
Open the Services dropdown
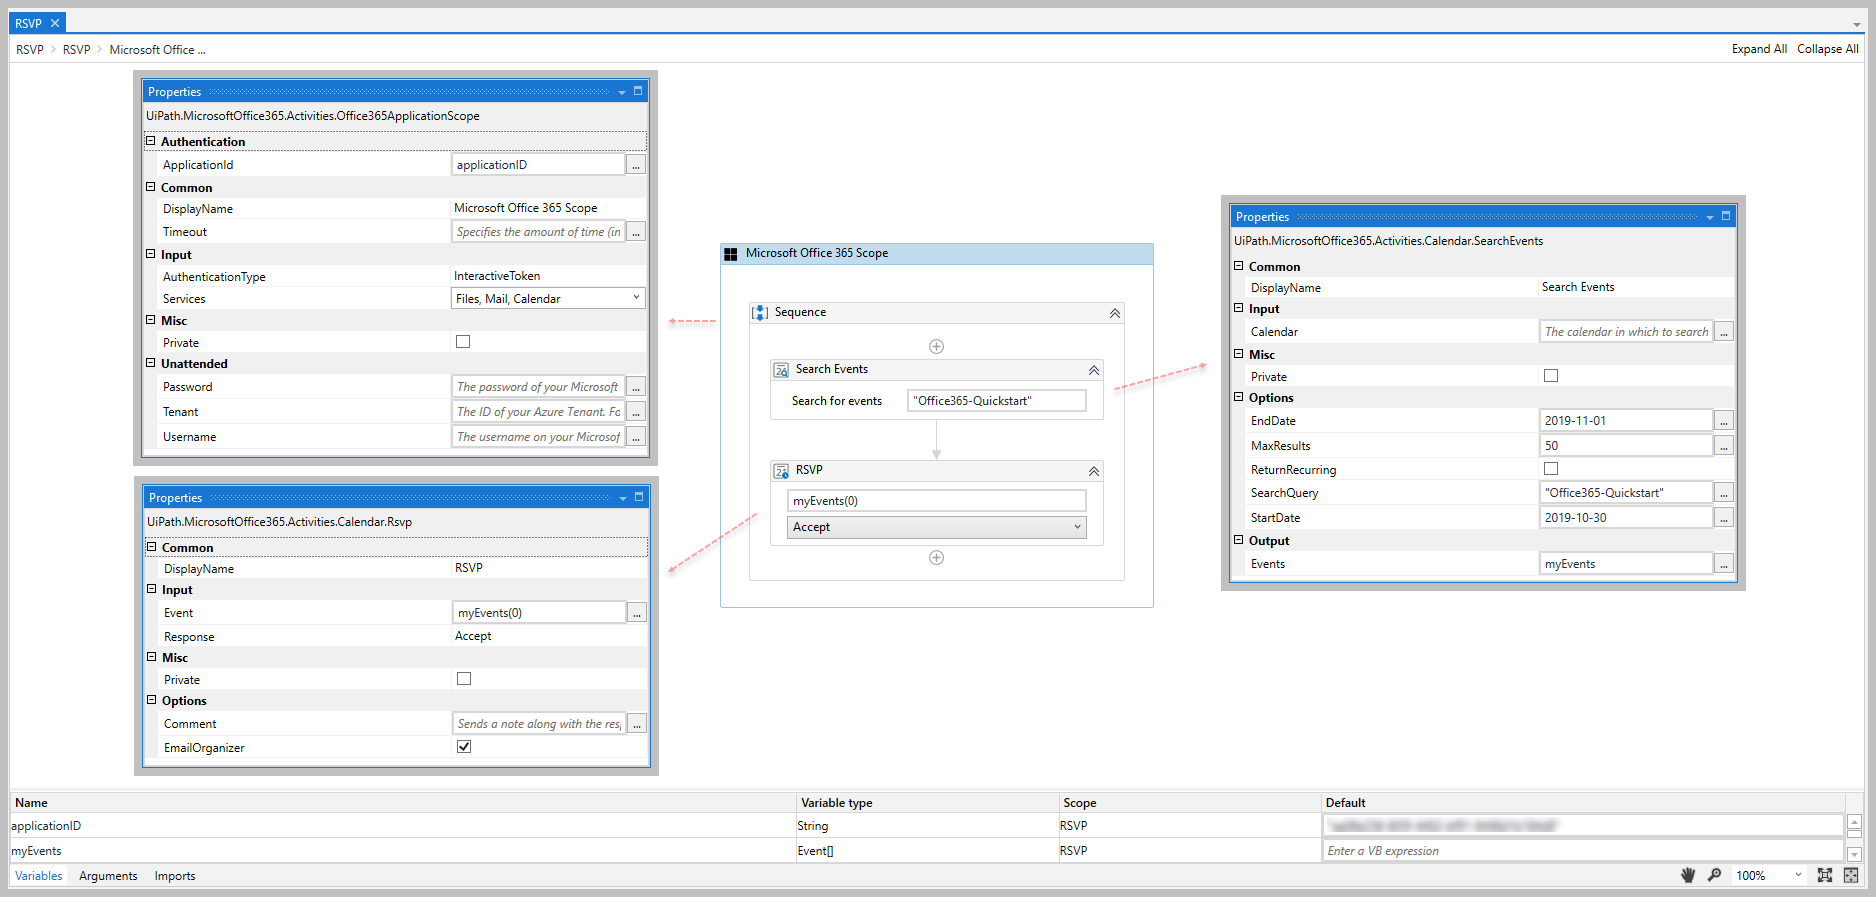[548, 298]
